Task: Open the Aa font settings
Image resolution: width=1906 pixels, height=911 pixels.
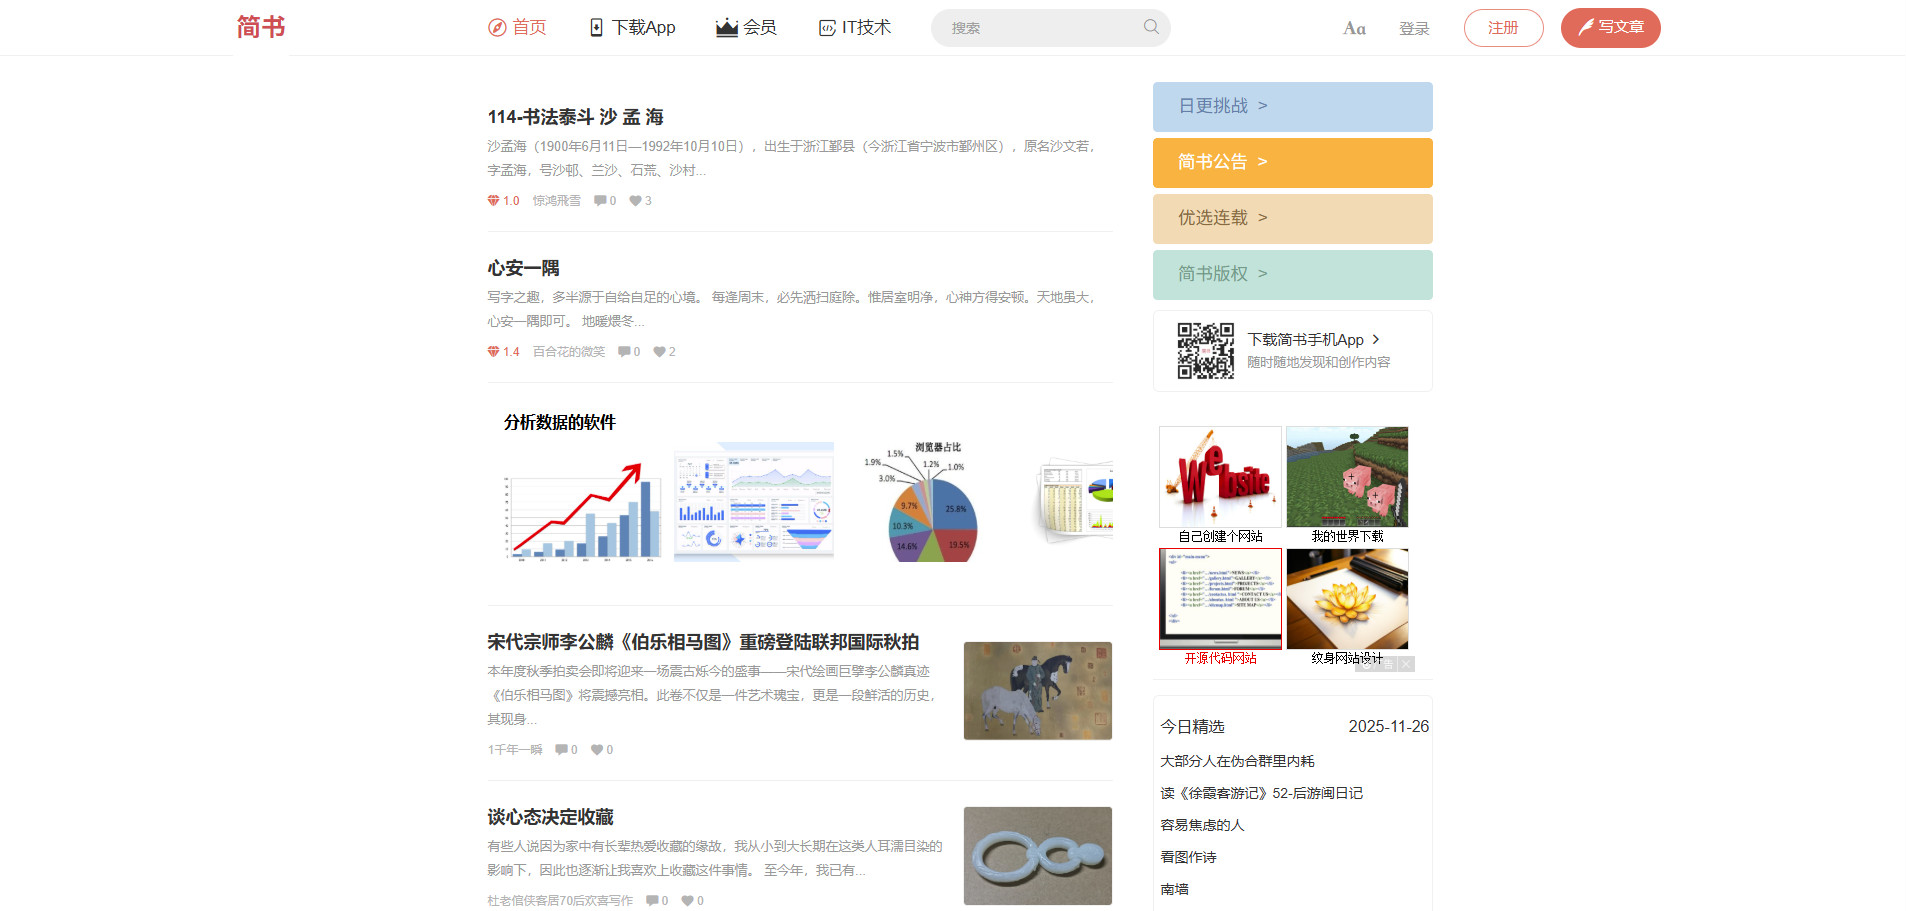Action: (x=1354, y=28)
